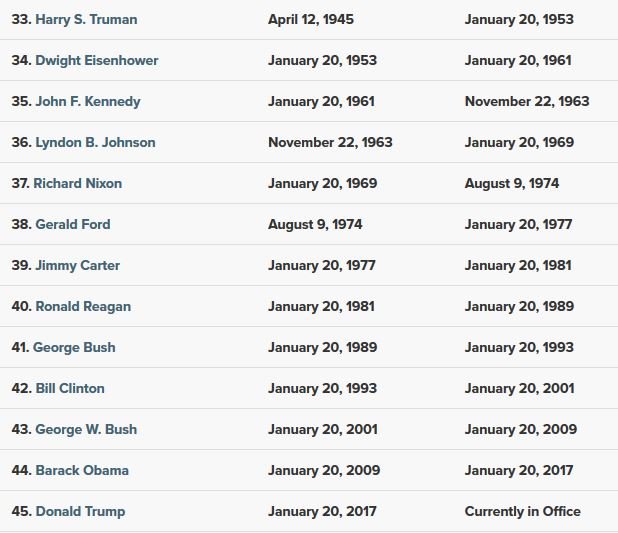
Task: Open the Gerald Ford link
Action: [73, 224]
